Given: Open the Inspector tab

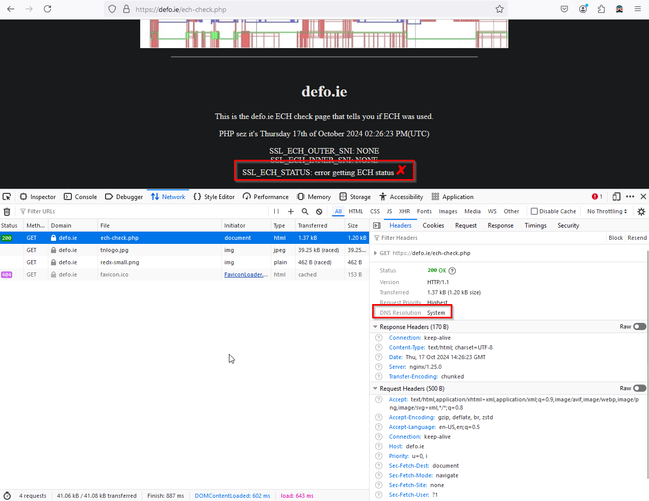Looking at the screenshot, I should click(x=38, y=197).
